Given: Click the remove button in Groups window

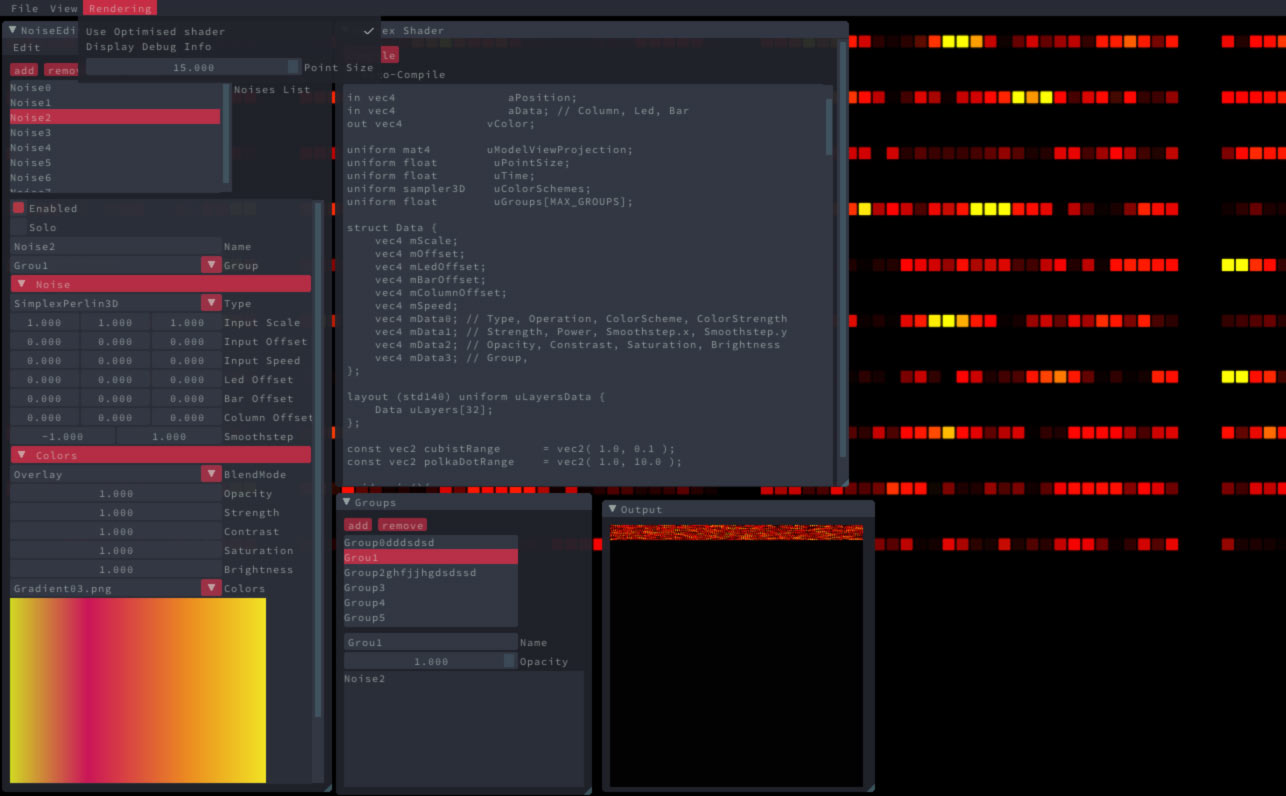Looking at the screenshot, I should [402, 525].
